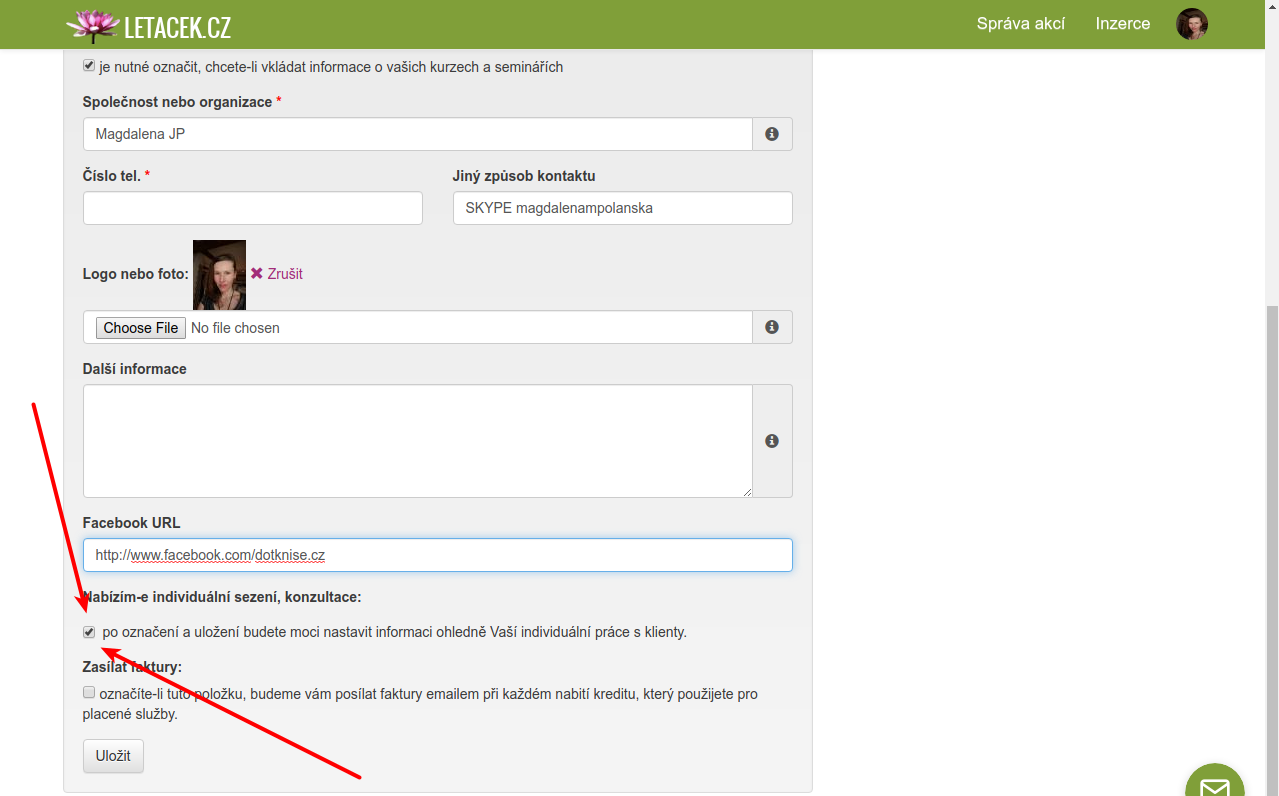
Task: Click into the Facebook URL field
Action: (x=437, y=555)
